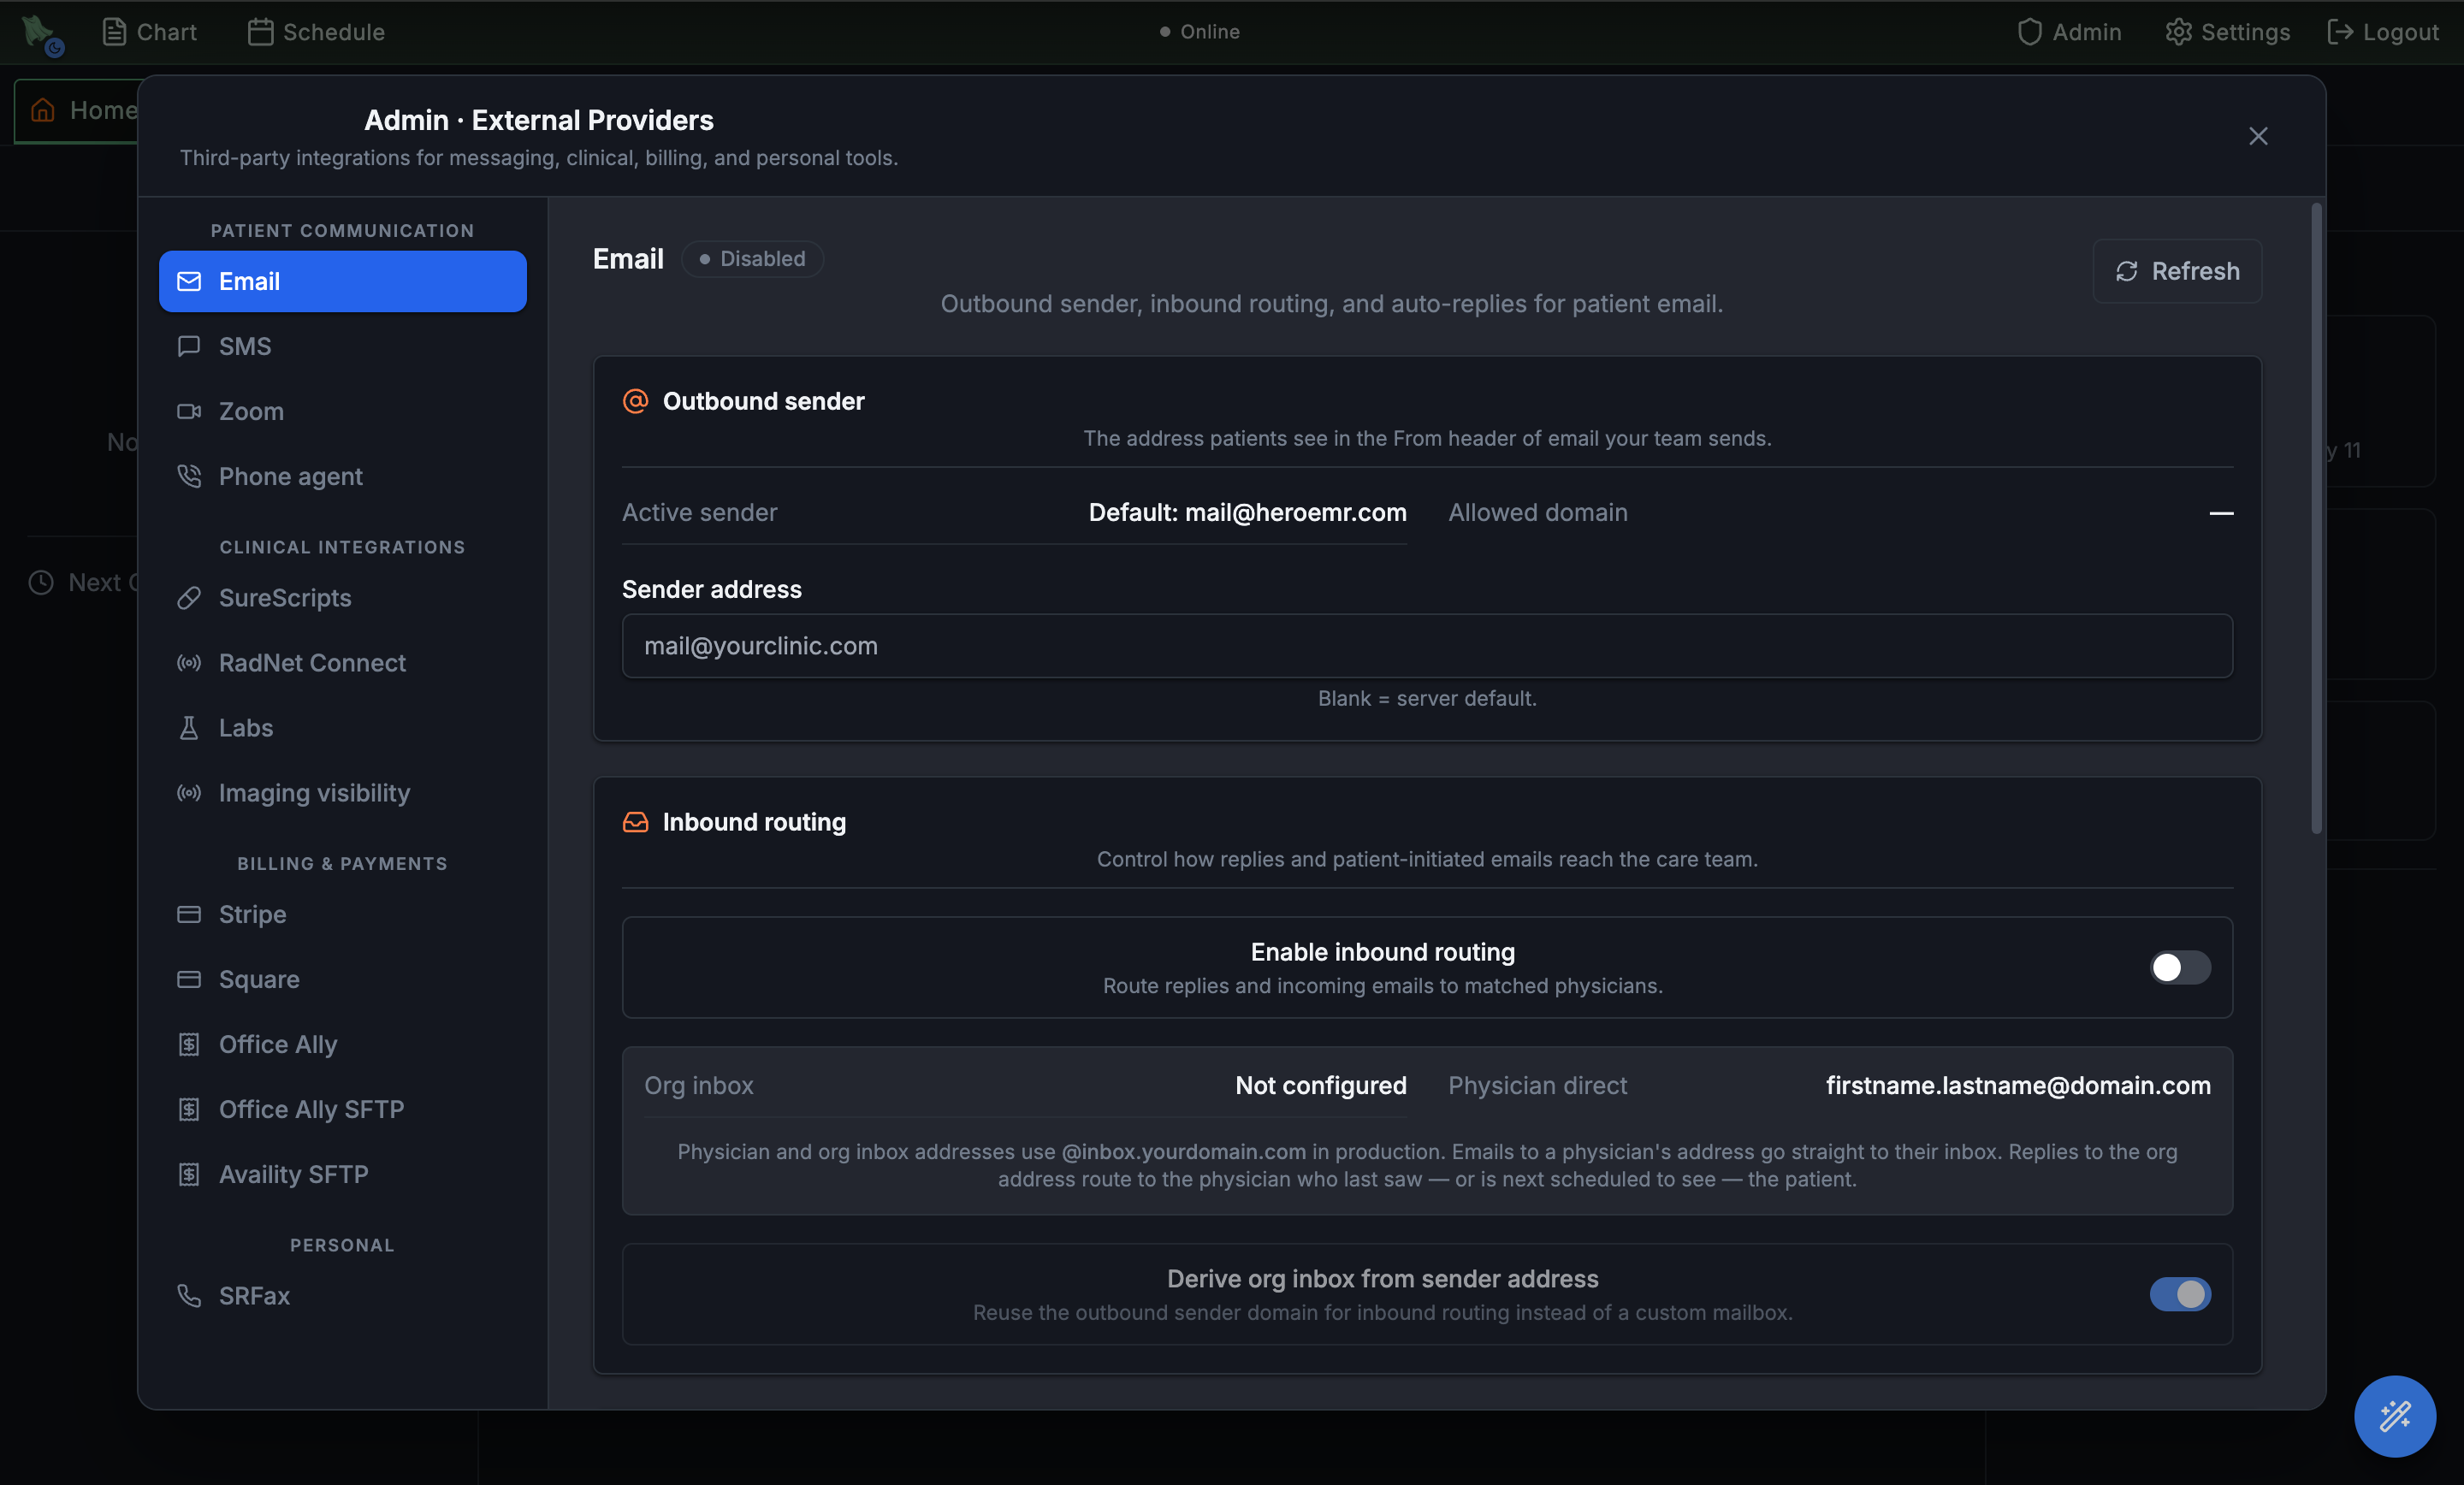Enable the inbound routing toggle
This screenshot has width=2464, height=1485.
2180,967
